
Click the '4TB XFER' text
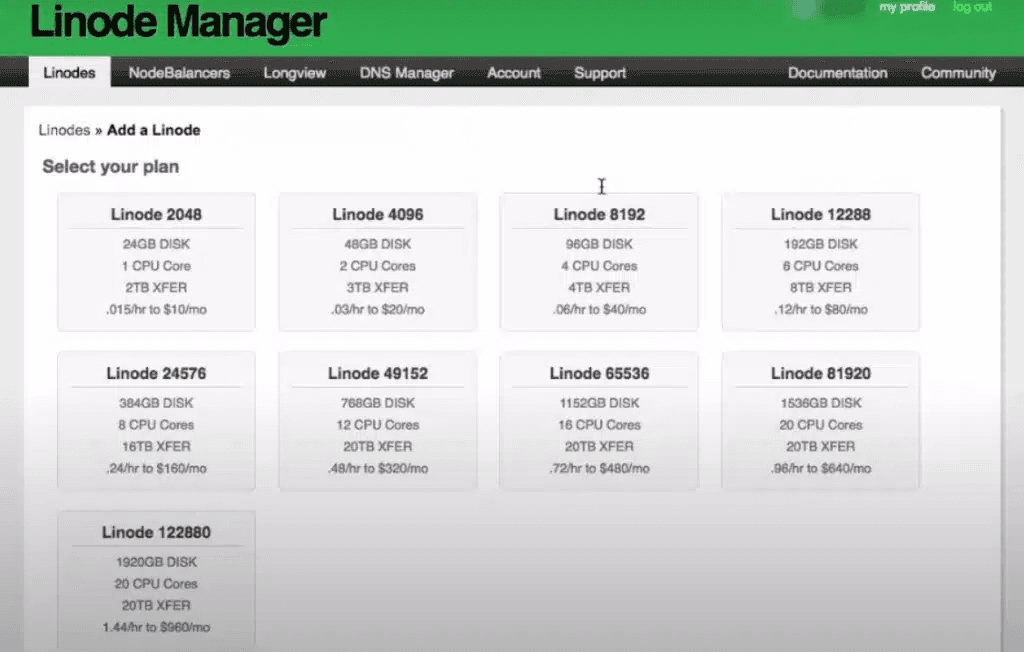pyautogui.click(x=599, y=287)
